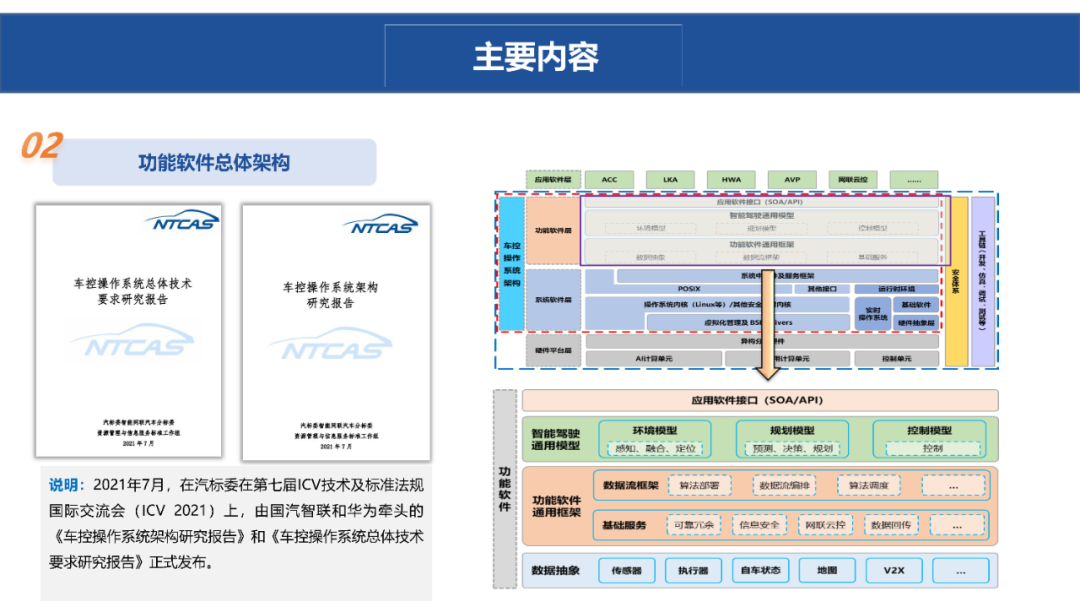Click the 应用软件接口 (SOA/API) bar in lower diagram
This screenshot has height=607, width=1080.
[759, 400]
